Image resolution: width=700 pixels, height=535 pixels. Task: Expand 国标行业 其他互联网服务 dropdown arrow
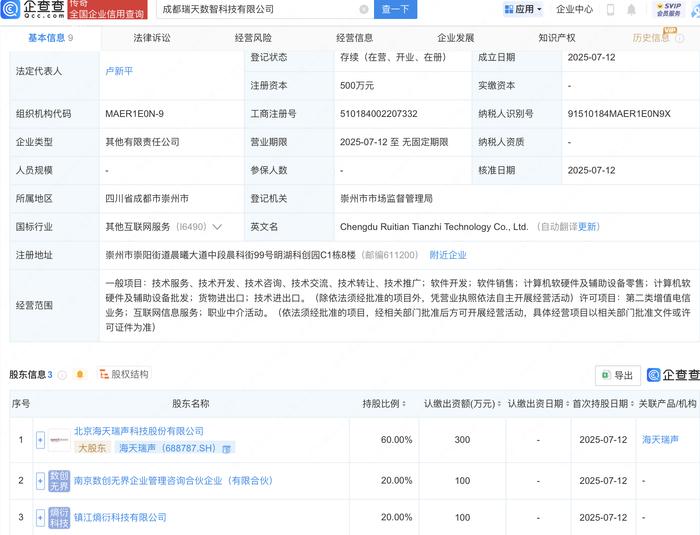point(217,227)
